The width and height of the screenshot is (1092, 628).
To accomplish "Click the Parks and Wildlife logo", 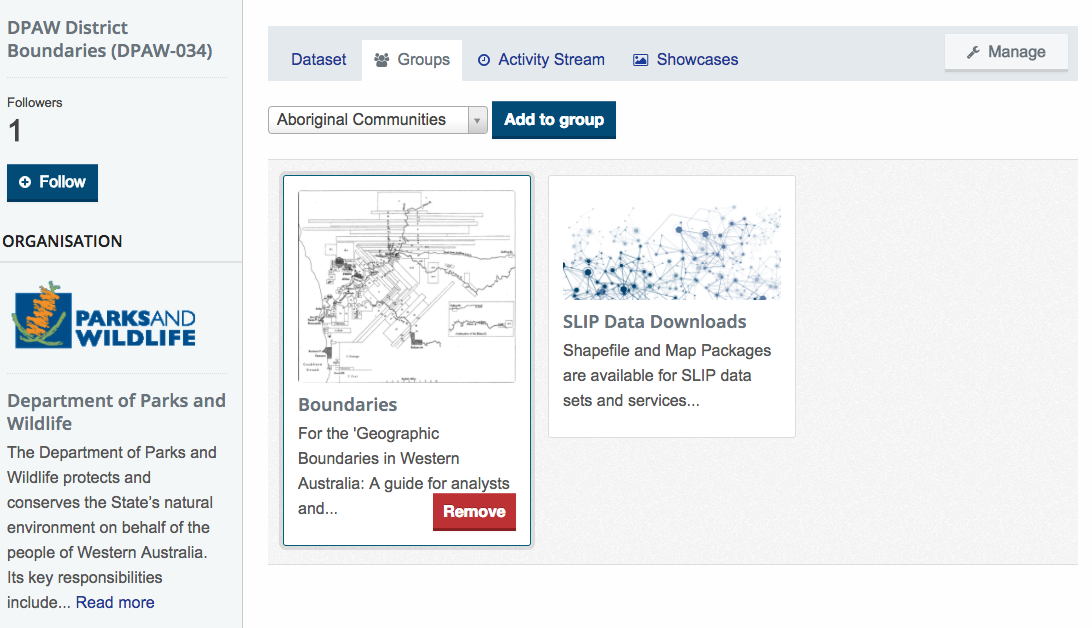I will (x=104, y=315).
